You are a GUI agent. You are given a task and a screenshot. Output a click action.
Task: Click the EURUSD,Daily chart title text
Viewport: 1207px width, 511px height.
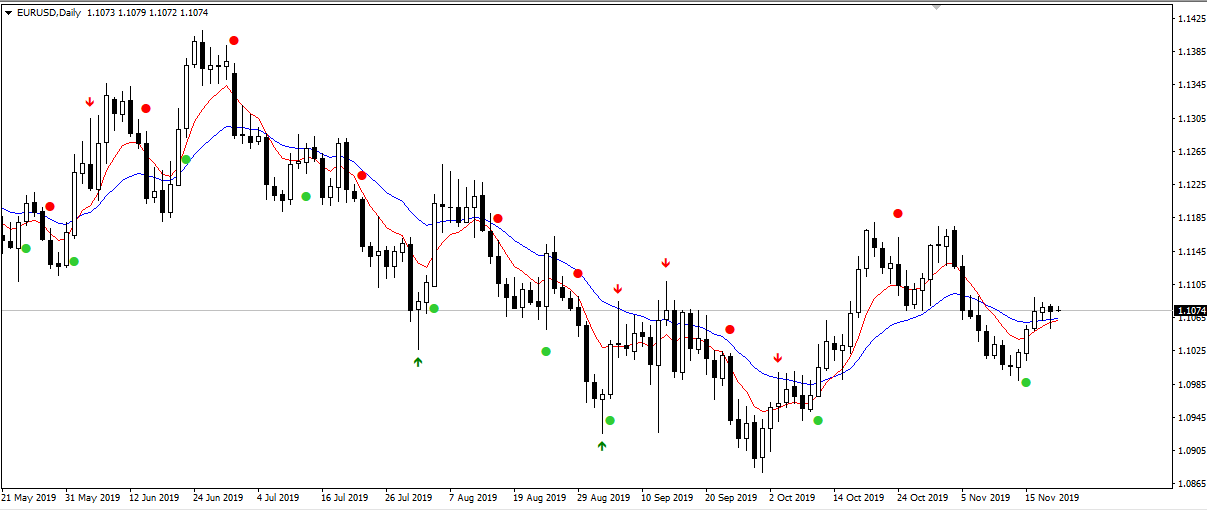[x=50, y=12]
